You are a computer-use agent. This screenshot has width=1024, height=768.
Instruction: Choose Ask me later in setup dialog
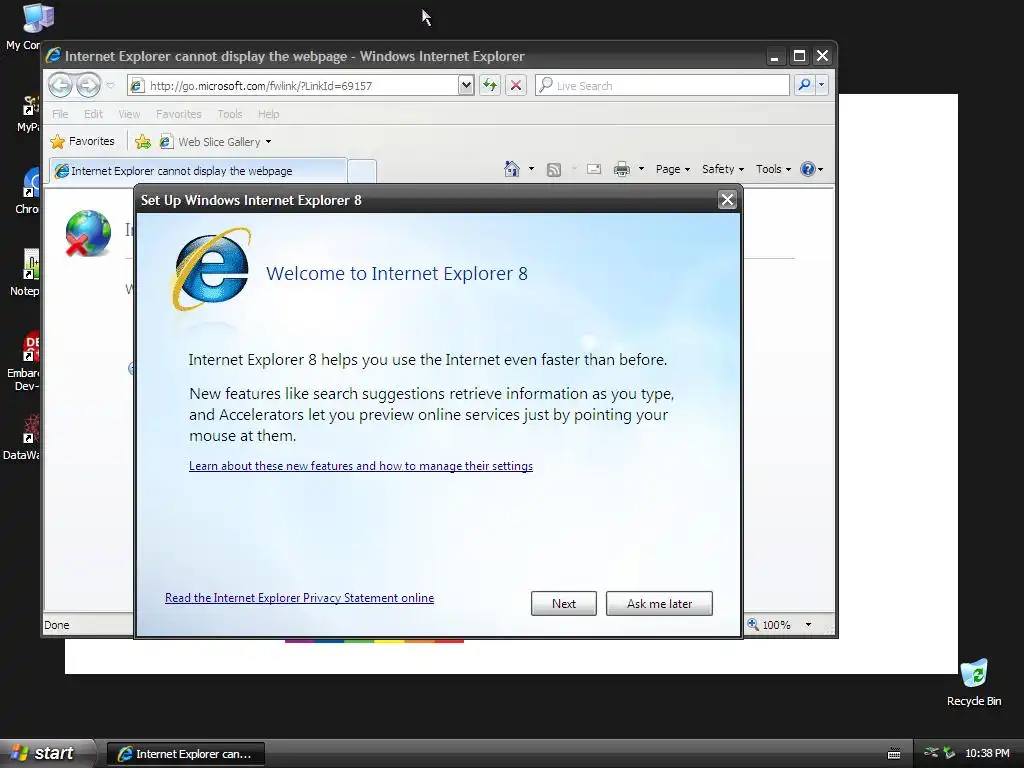[x=659, y=603]
